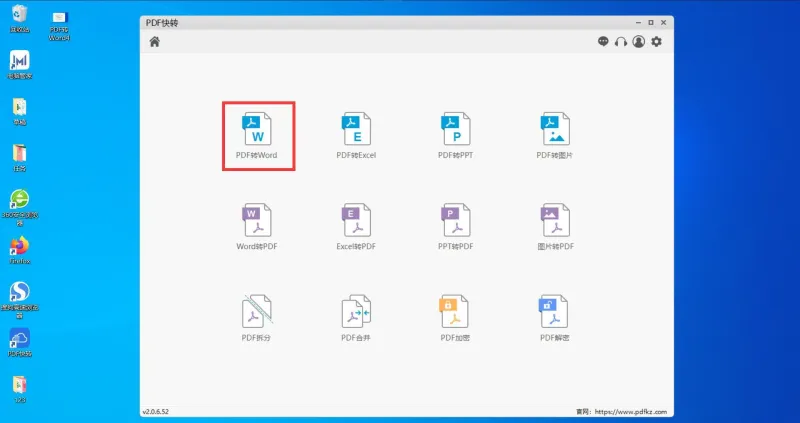Viewport: 800px width, 423px height.
Task: Open the user account profile icon
Action: pos(639,42)
